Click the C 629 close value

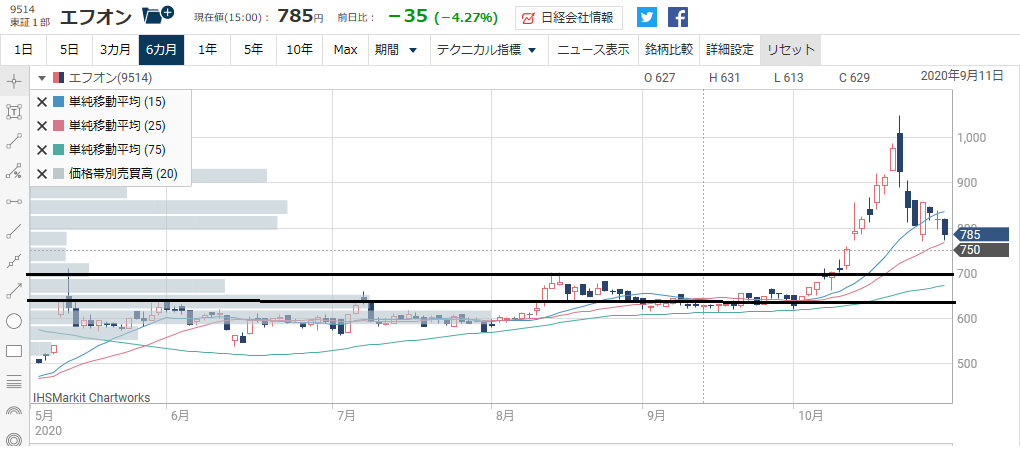[854, 78]
